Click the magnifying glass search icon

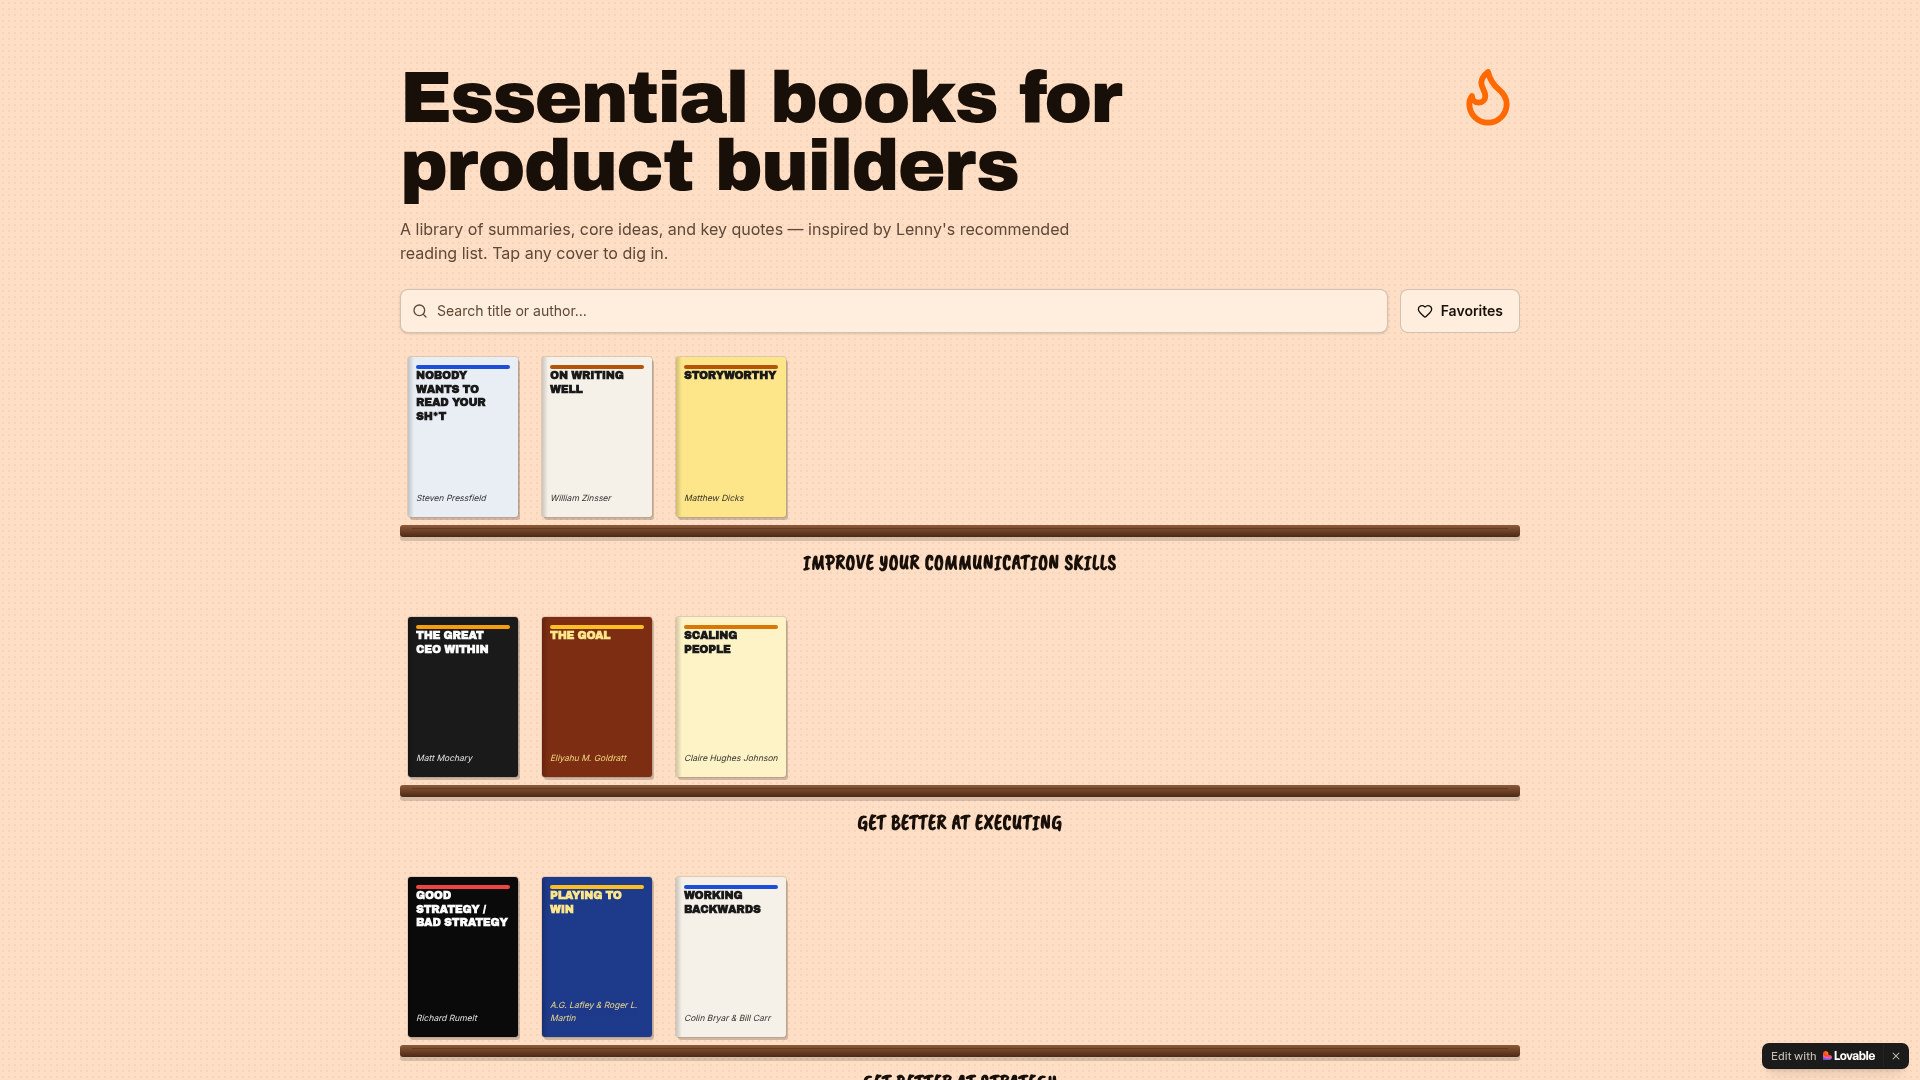click(x=420, y=311)
